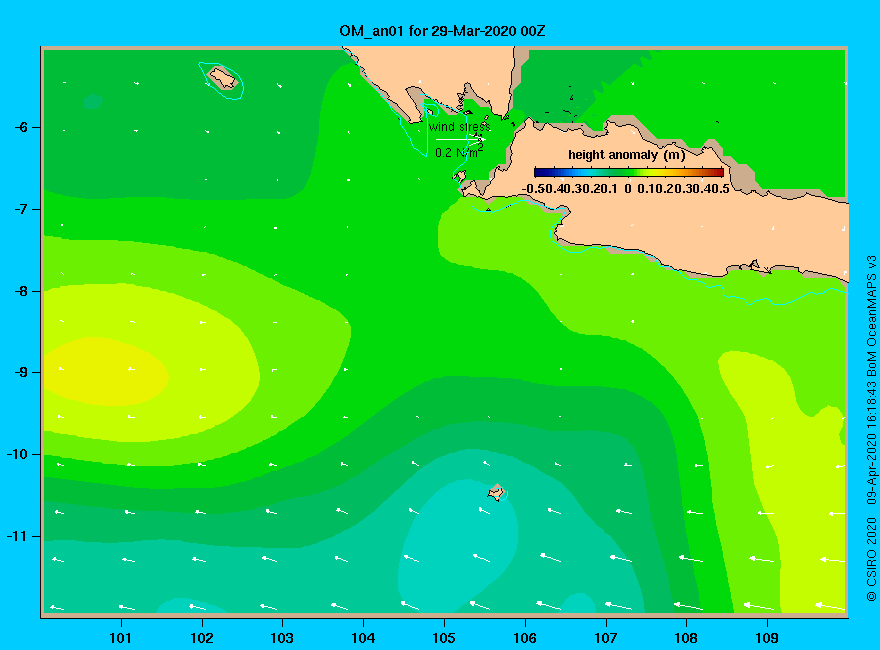Click the longitude label 109
Viewport: 880px width, 650px height.
[767, 638]
